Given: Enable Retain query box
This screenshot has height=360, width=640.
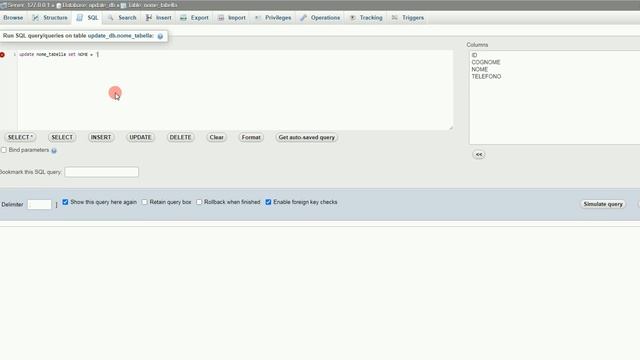Looking at the screenshot, I should [x=144, y=202].
